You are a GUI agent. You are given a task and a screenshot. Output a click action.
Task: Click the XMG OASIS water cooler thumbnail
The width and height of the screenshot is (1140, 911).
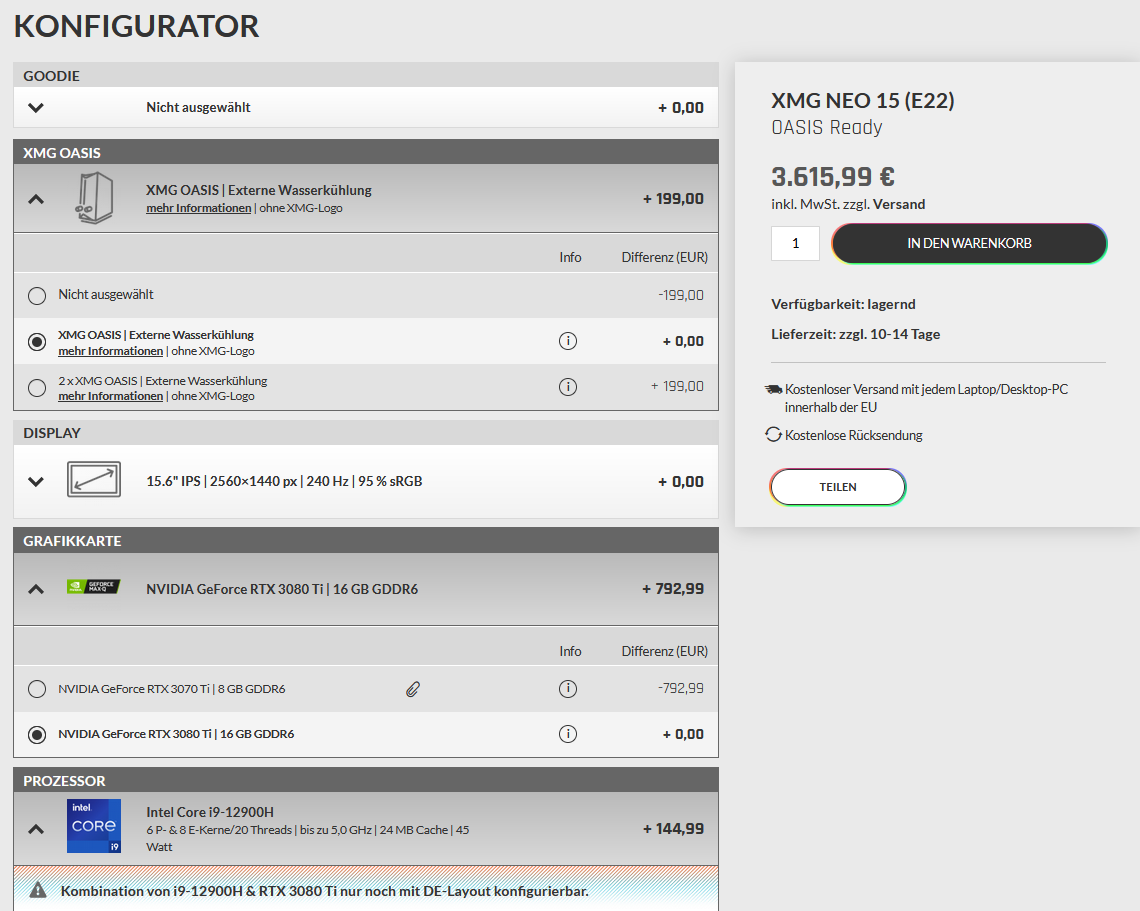tap(95, 198)
